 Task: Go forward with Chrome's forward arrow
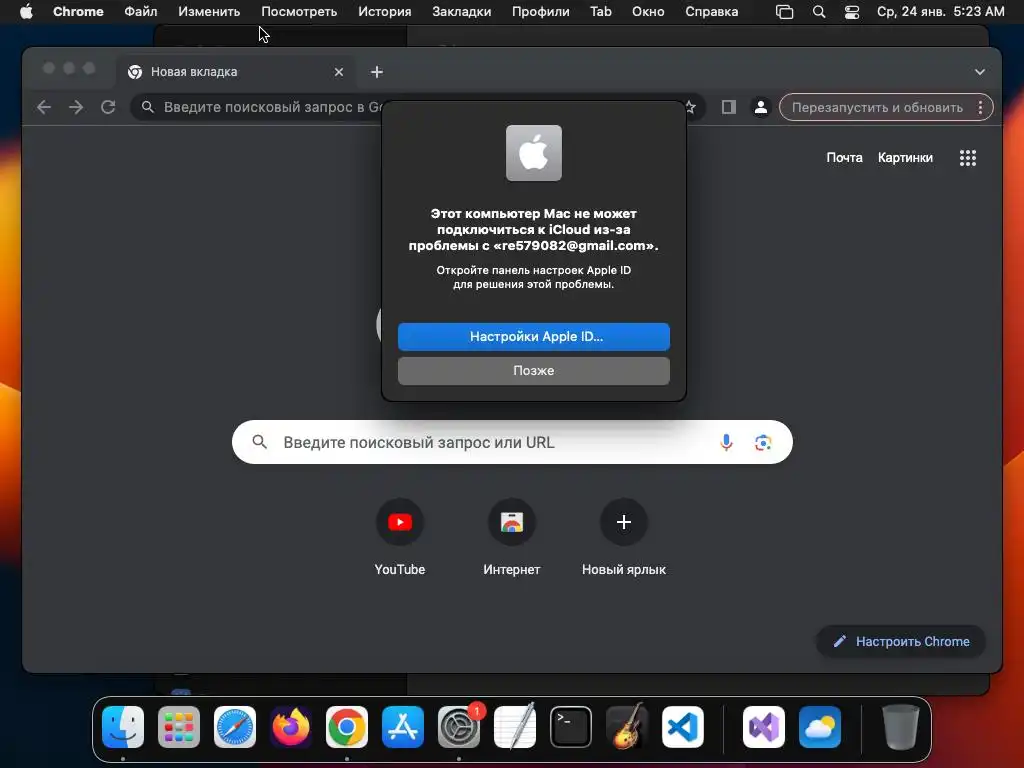[76, 107]
